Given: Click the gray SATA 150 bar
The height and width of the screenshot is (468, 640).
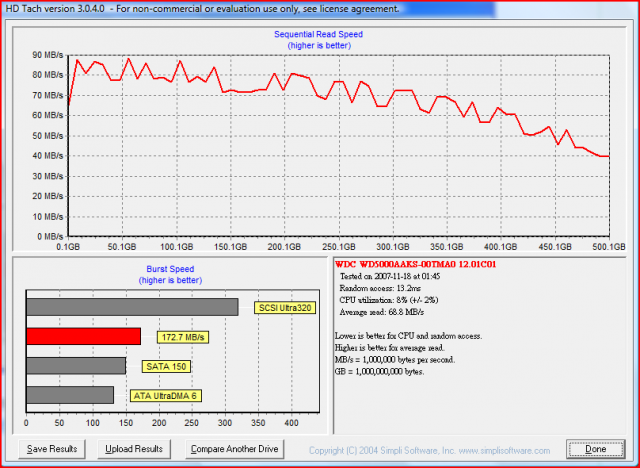Looking at the screenshot, I should pyautogui.click(x=76, y=366).
